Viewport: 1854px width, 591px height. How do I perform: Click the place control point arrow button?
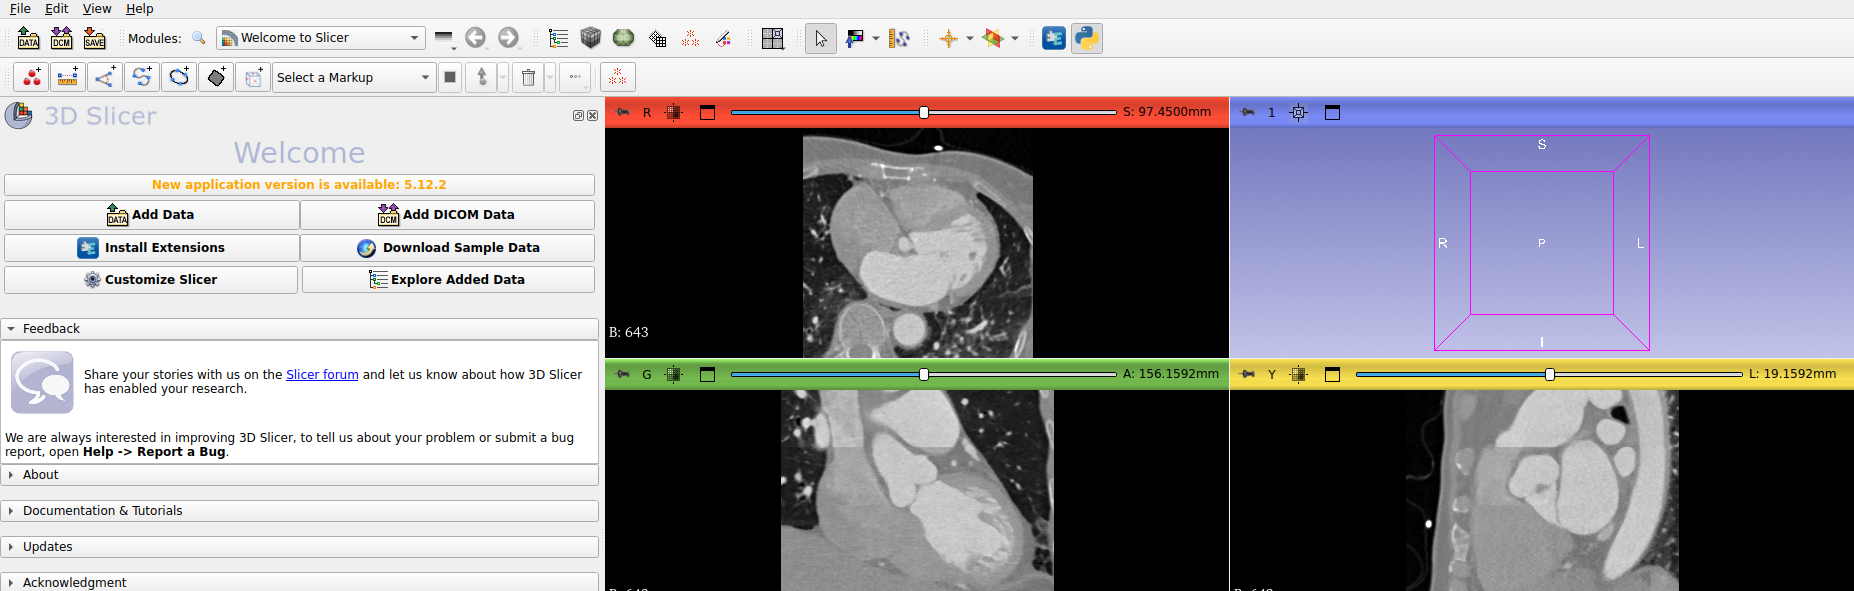tap(482, 77)
